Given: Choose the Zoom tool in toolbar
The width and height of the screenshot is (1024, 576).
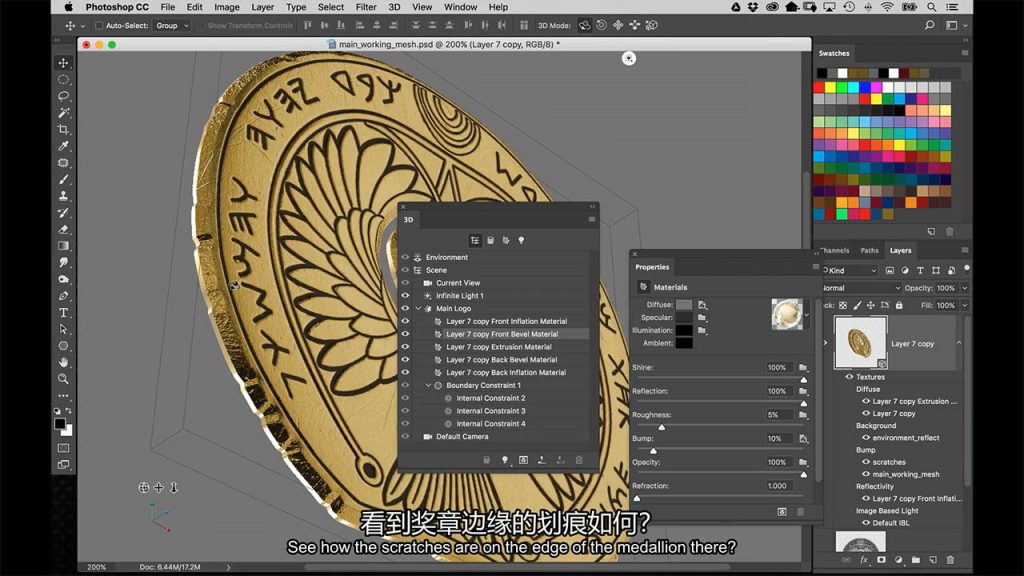Looking at the screenshot, I should point(64,379).
